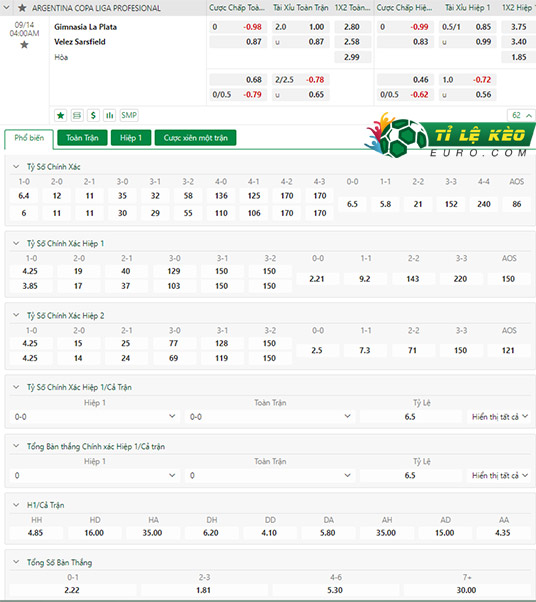Image resolution: width=536 pixels, height=602 pixels.
Task: Collapse the H1/Cả Trận section
Action: [16, 505]
